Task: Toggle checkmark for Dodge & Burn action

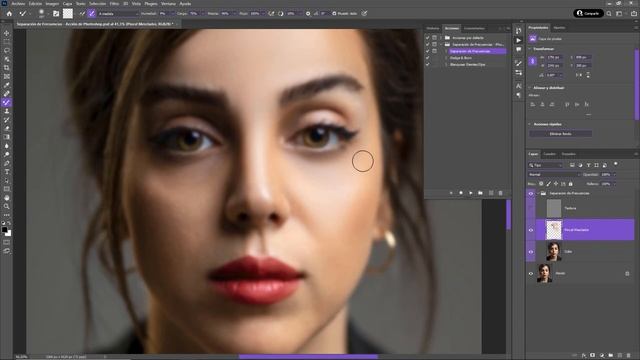Action: [427, 58]
